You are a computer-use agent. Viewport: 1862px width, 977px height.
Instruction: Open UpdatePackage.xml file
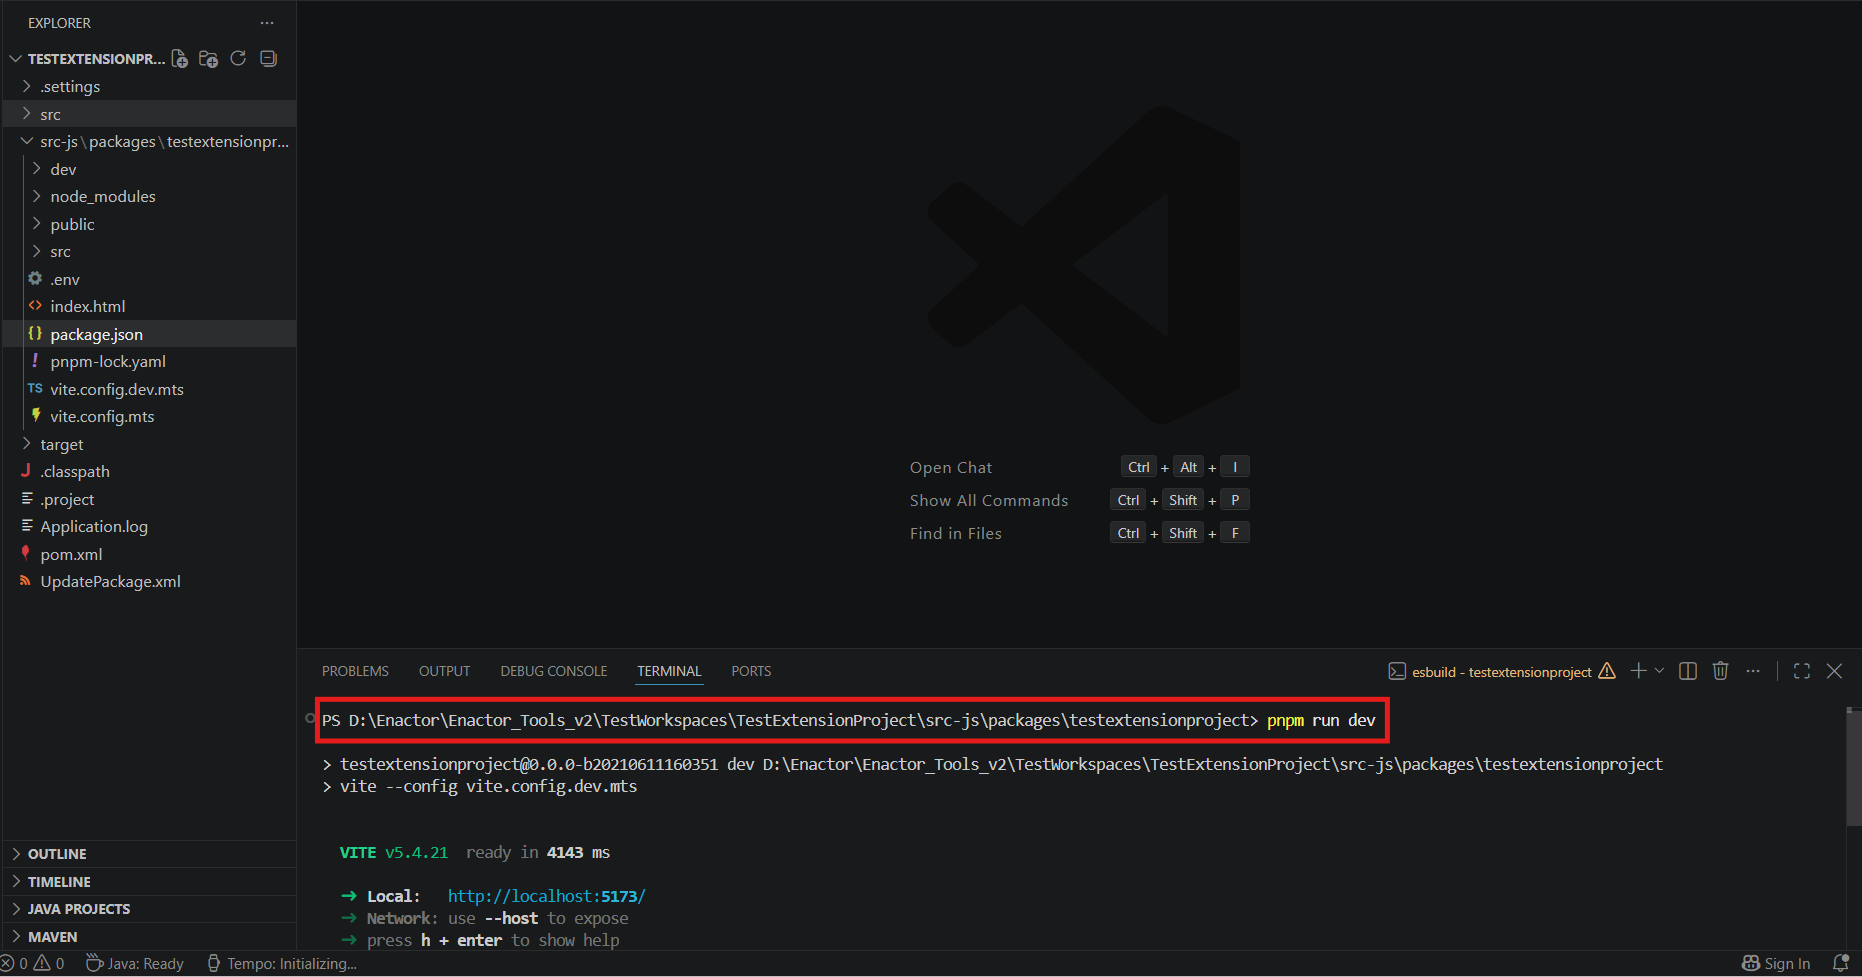click(x=150, y=581)
